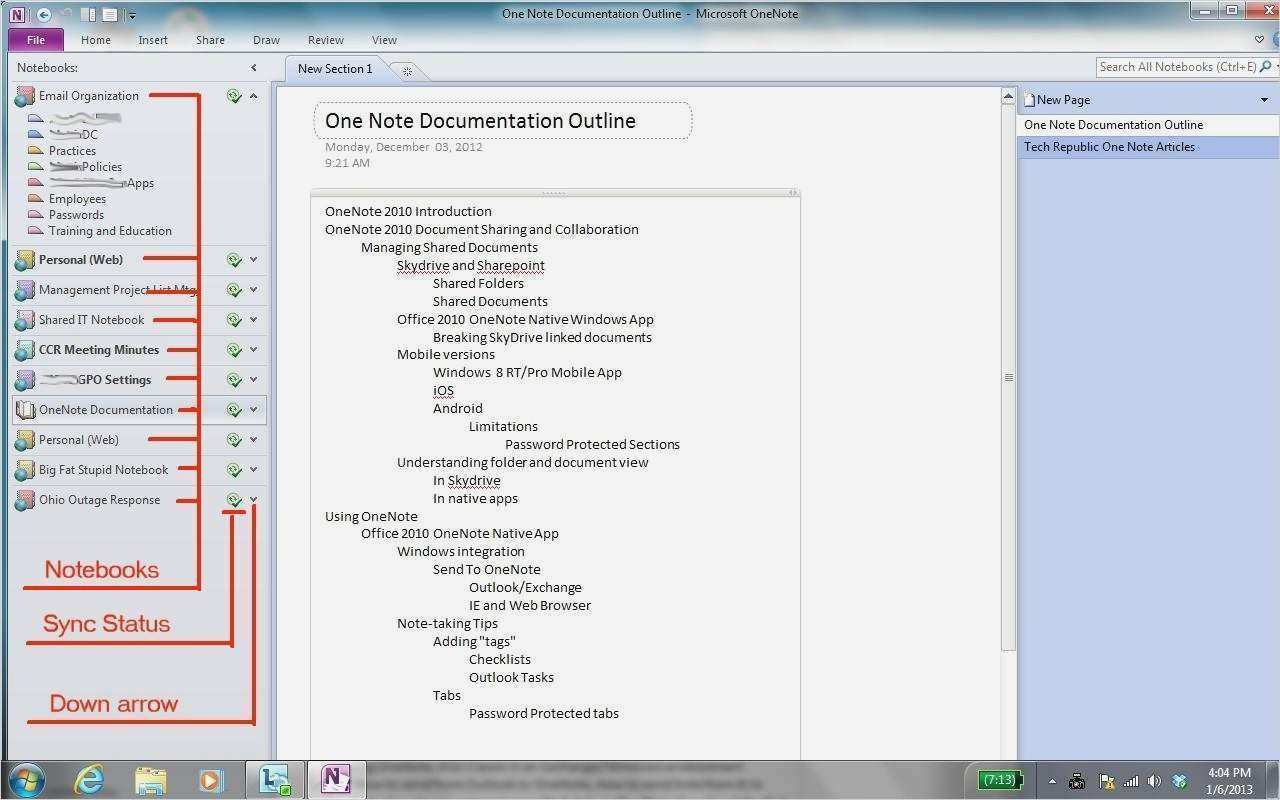Expand the Management Project List notebook

coord(253,290)
